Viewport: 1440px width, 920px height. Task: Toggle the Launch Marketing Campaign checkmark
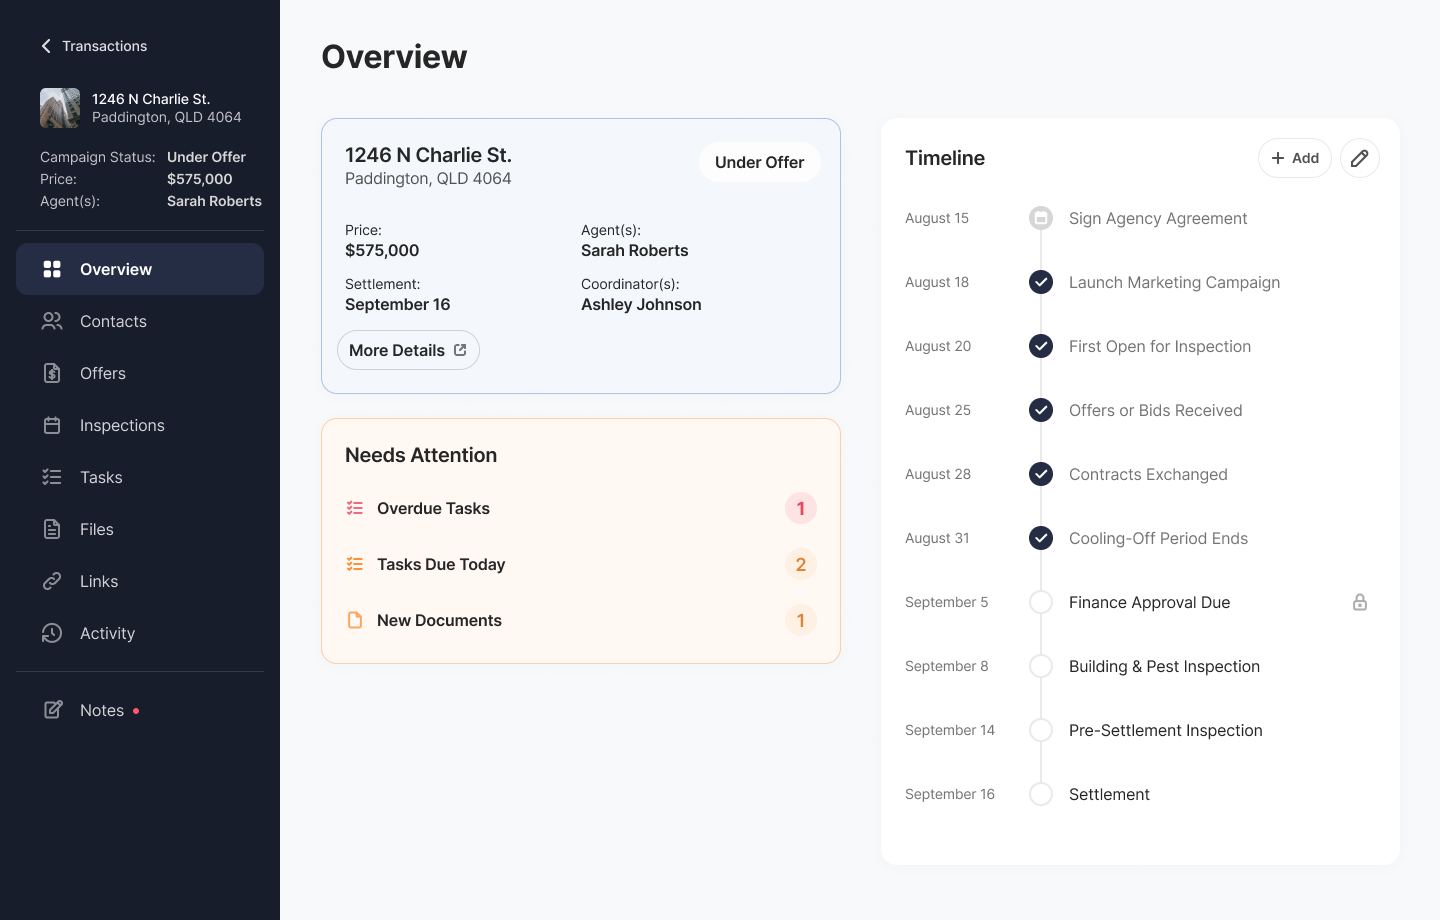click(x=1041, y=282)
